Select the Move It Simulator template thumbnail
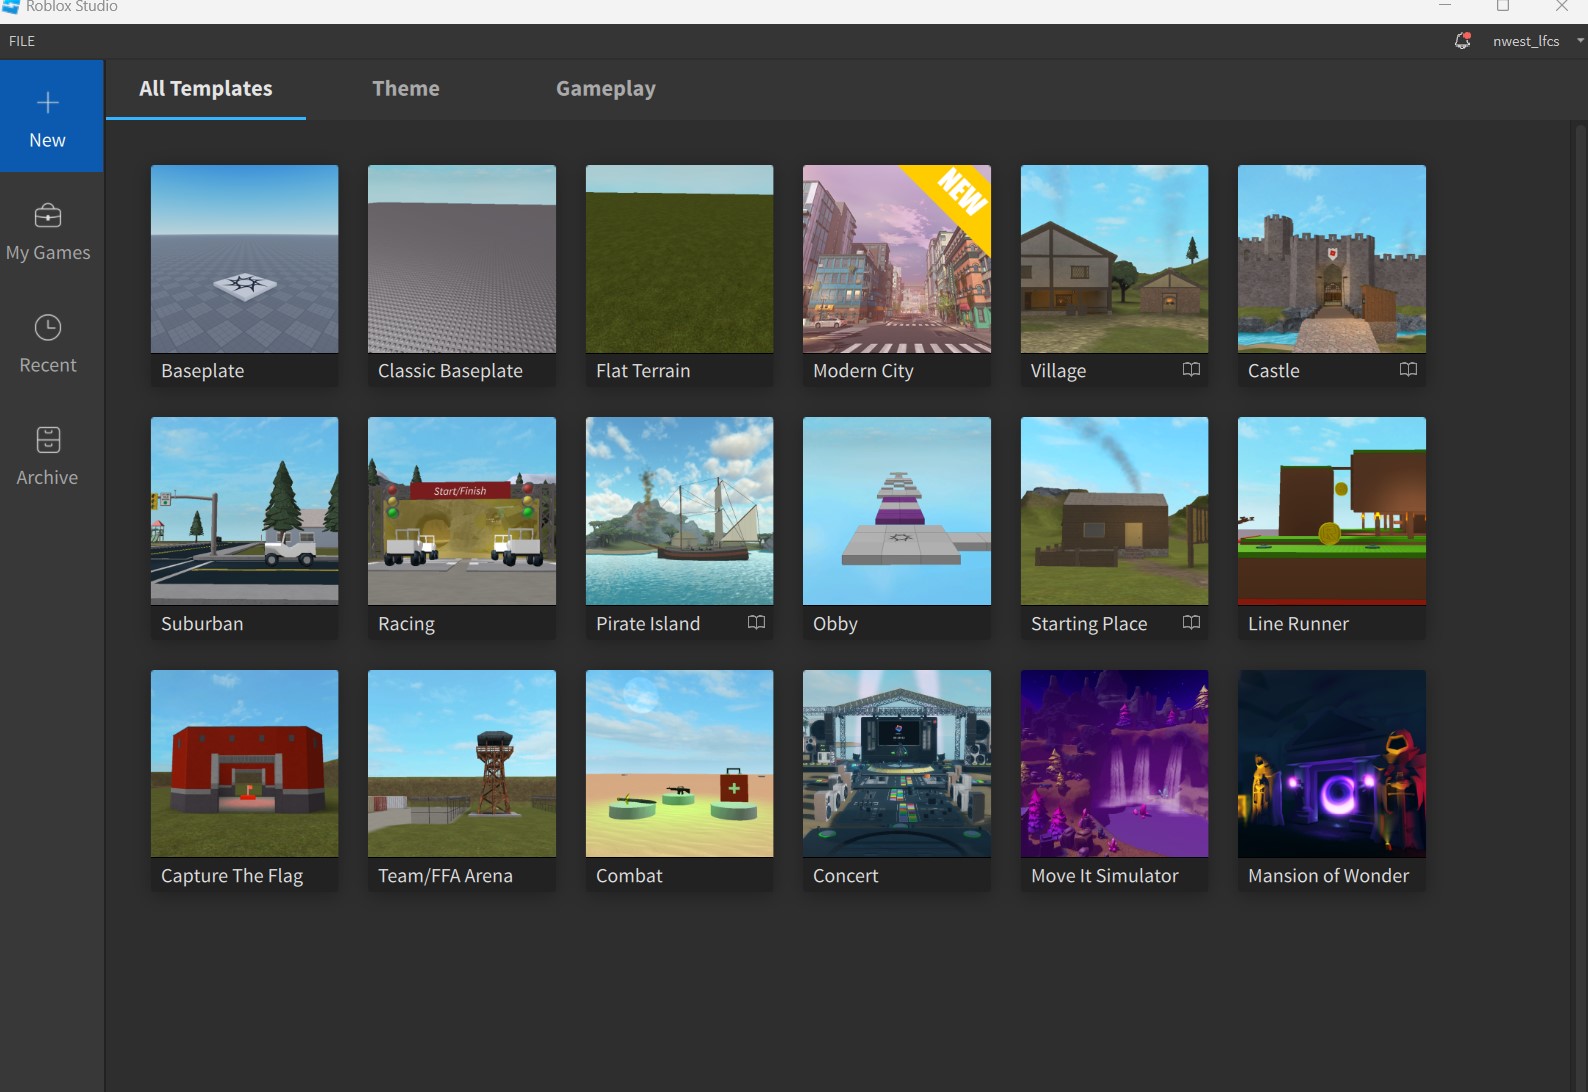The width and height of the screenshot is (1588, 1092). point(1115,764)
